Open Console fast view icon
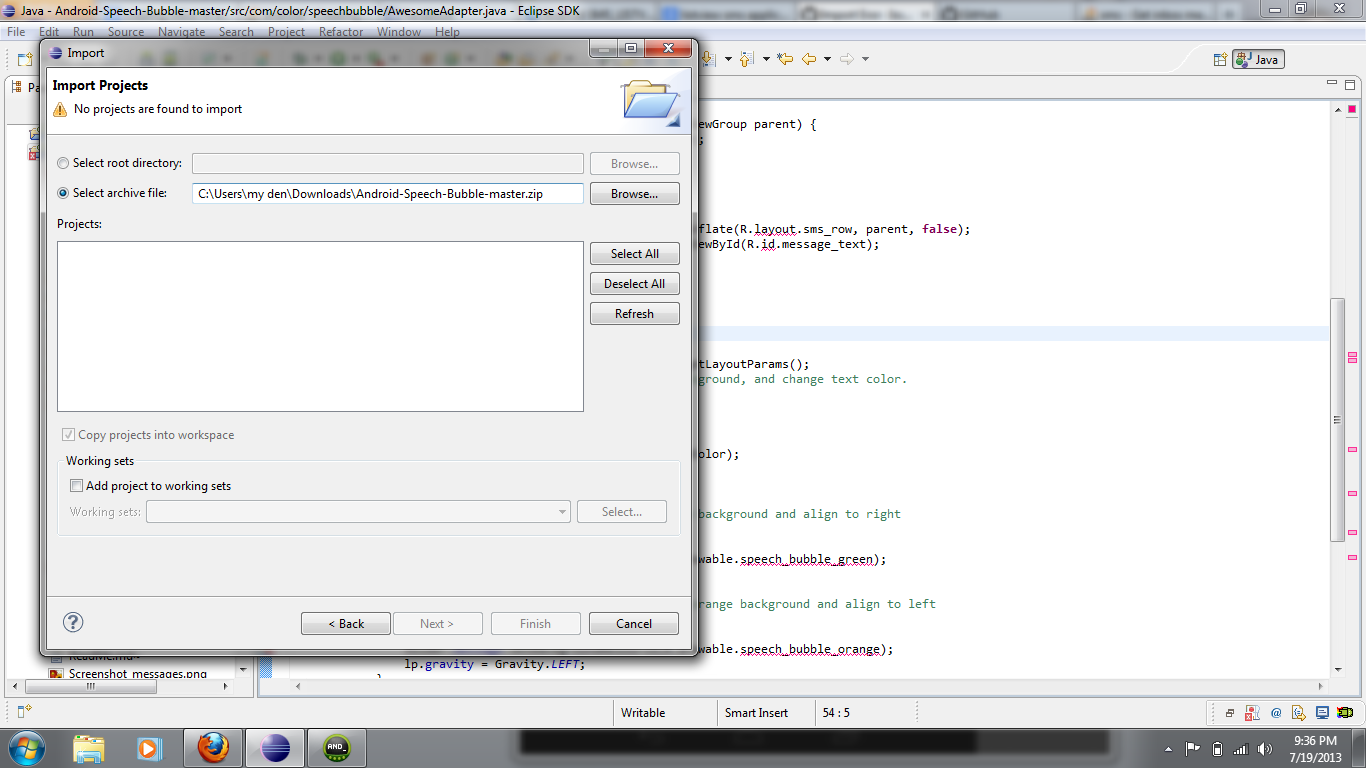Image resolution: width=1366 pixels, height=768 pixels. [x=1322, y=713]
